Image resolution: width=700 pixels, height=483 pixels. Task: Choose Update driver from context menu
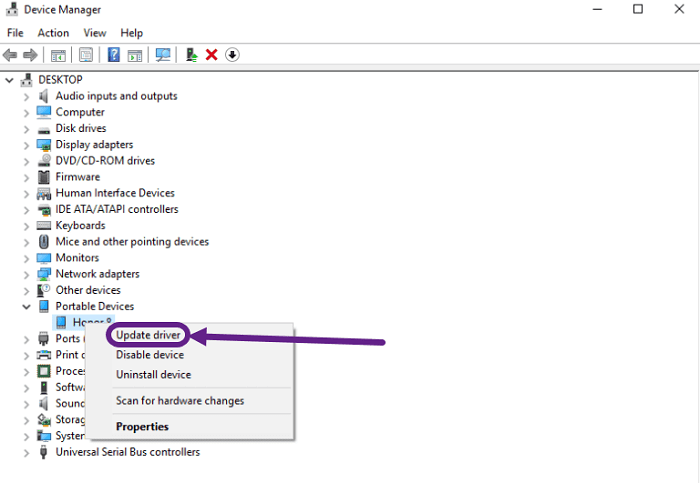[x=148, y=335]
